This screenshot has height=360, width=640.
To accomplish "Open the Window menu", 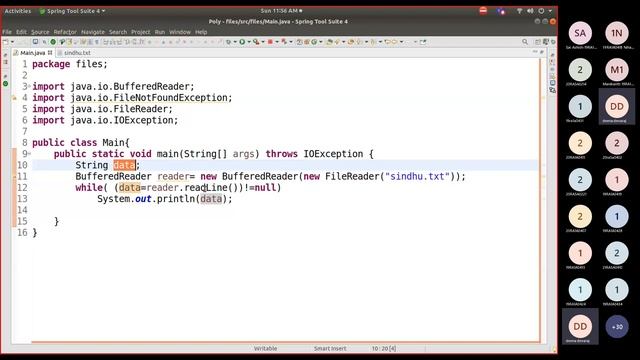I will [180, 32].
